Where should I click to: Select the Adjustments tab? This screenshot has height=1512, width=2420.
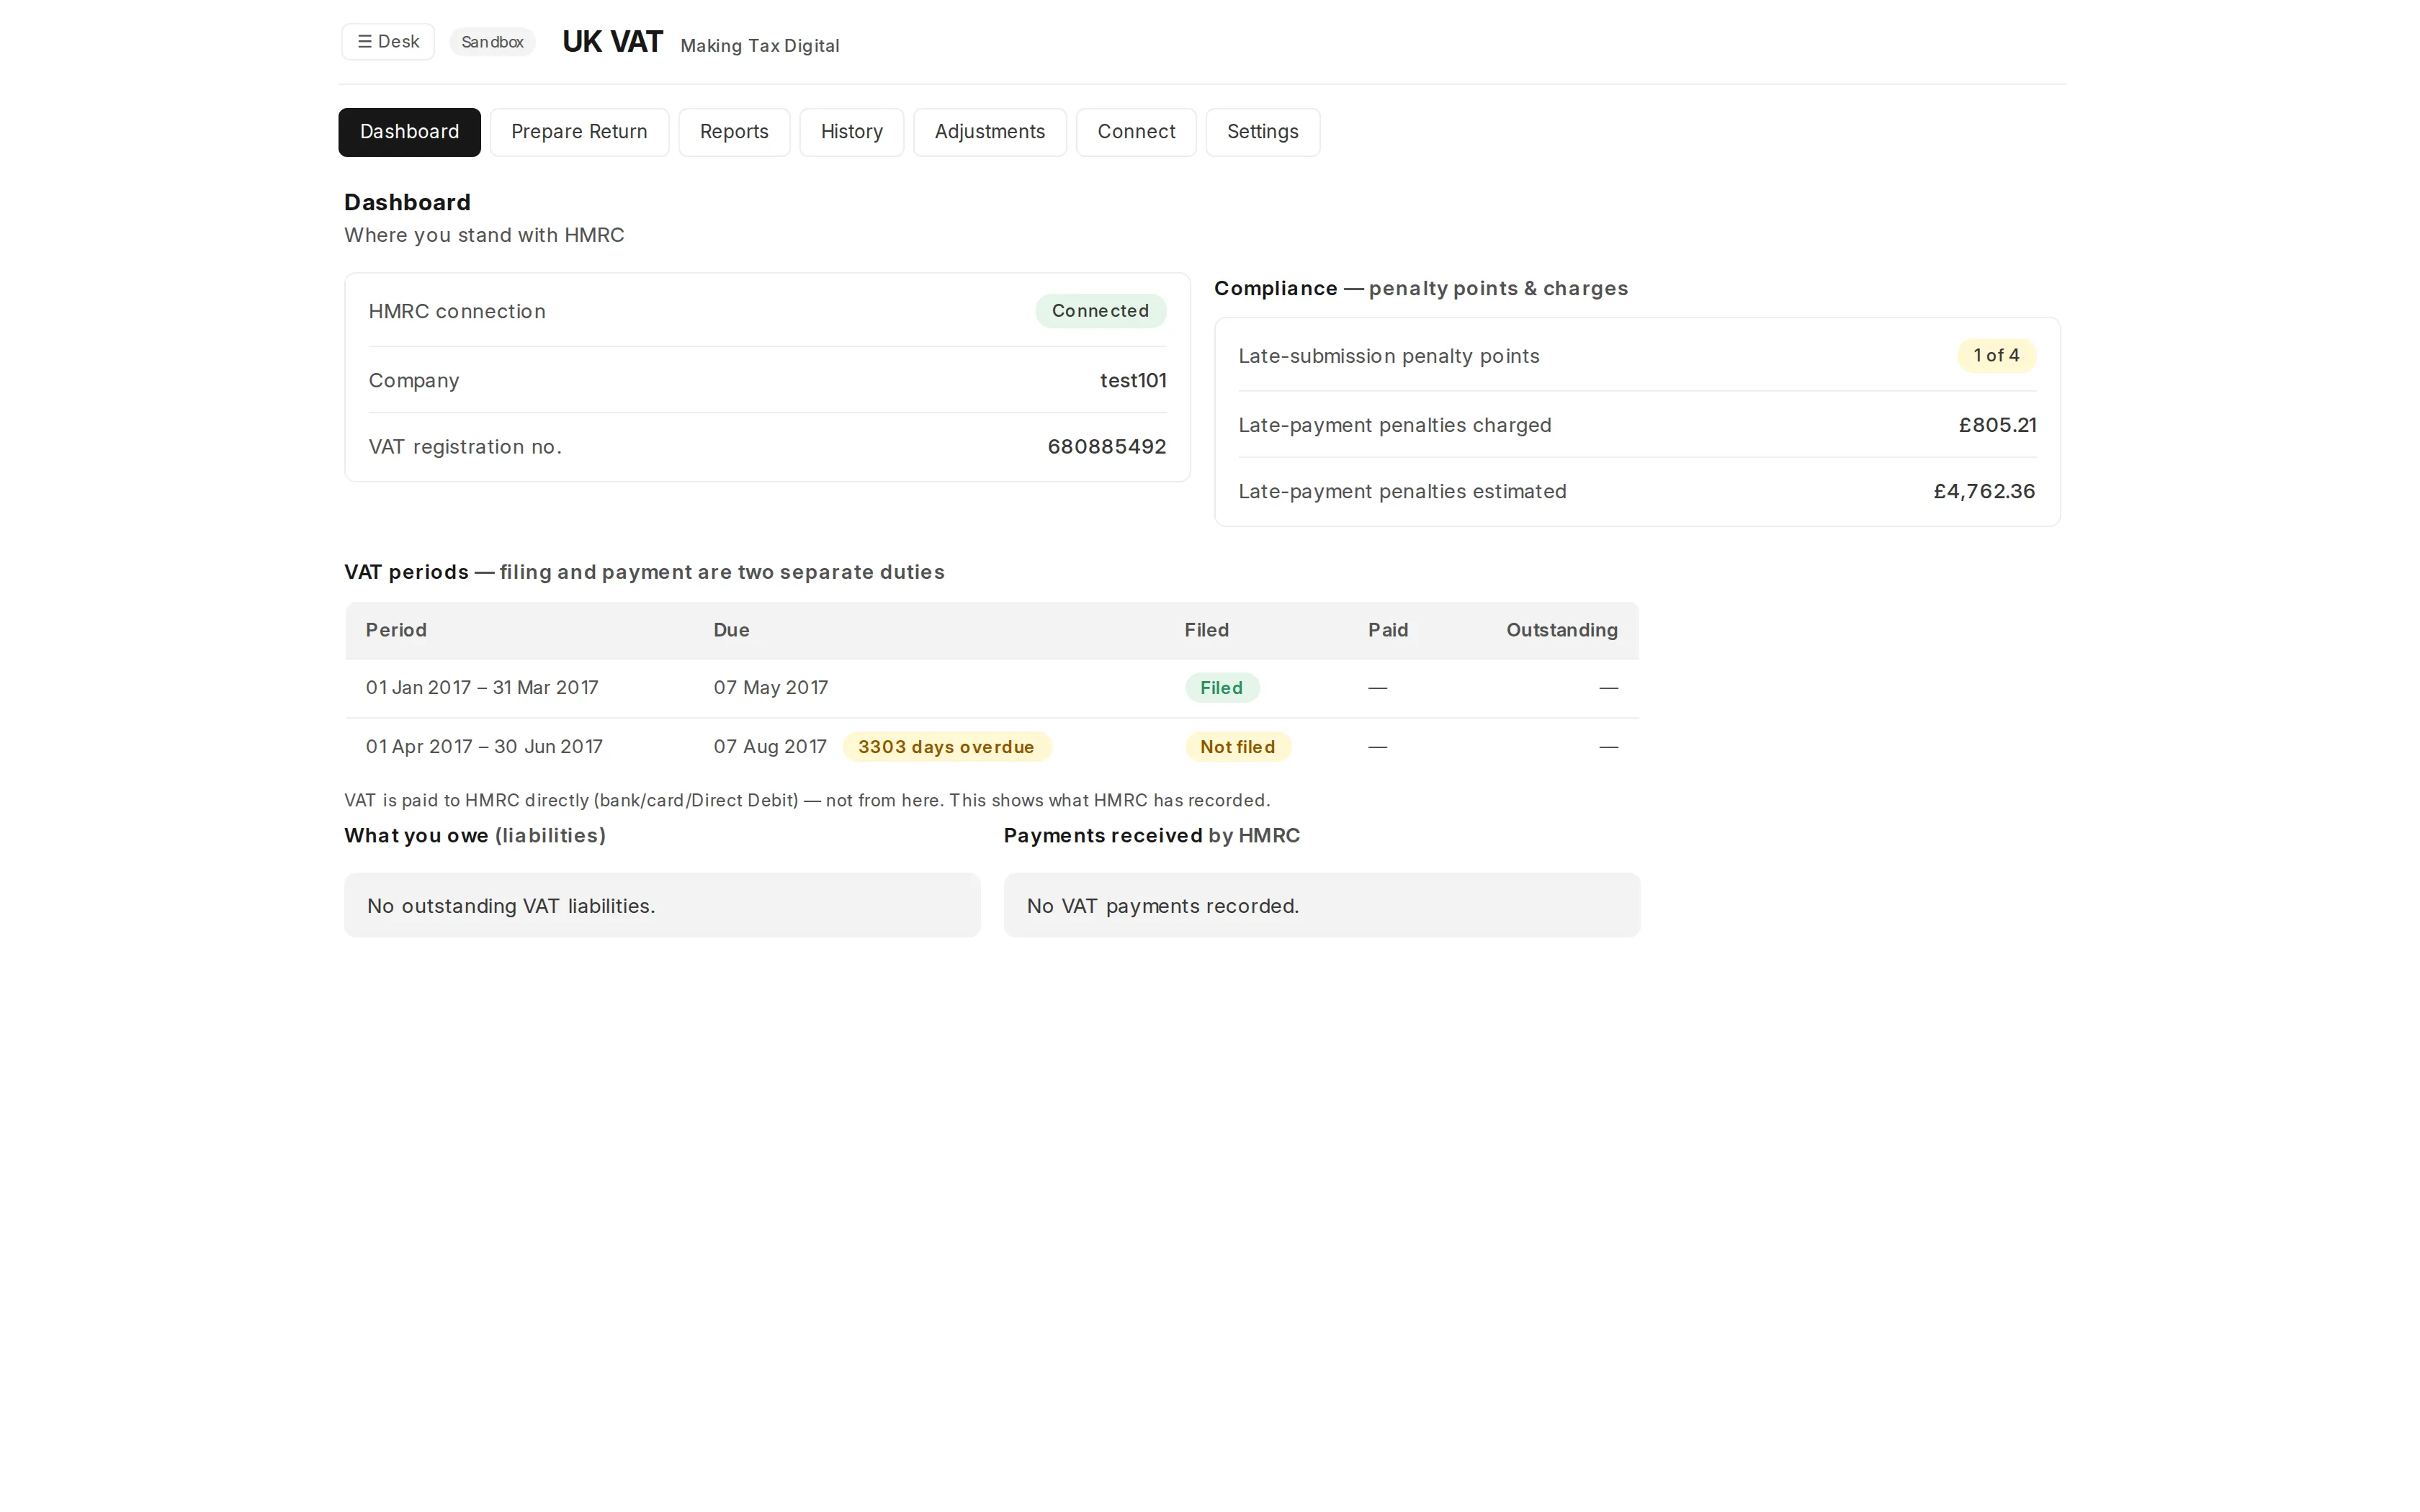coord(989,132)
